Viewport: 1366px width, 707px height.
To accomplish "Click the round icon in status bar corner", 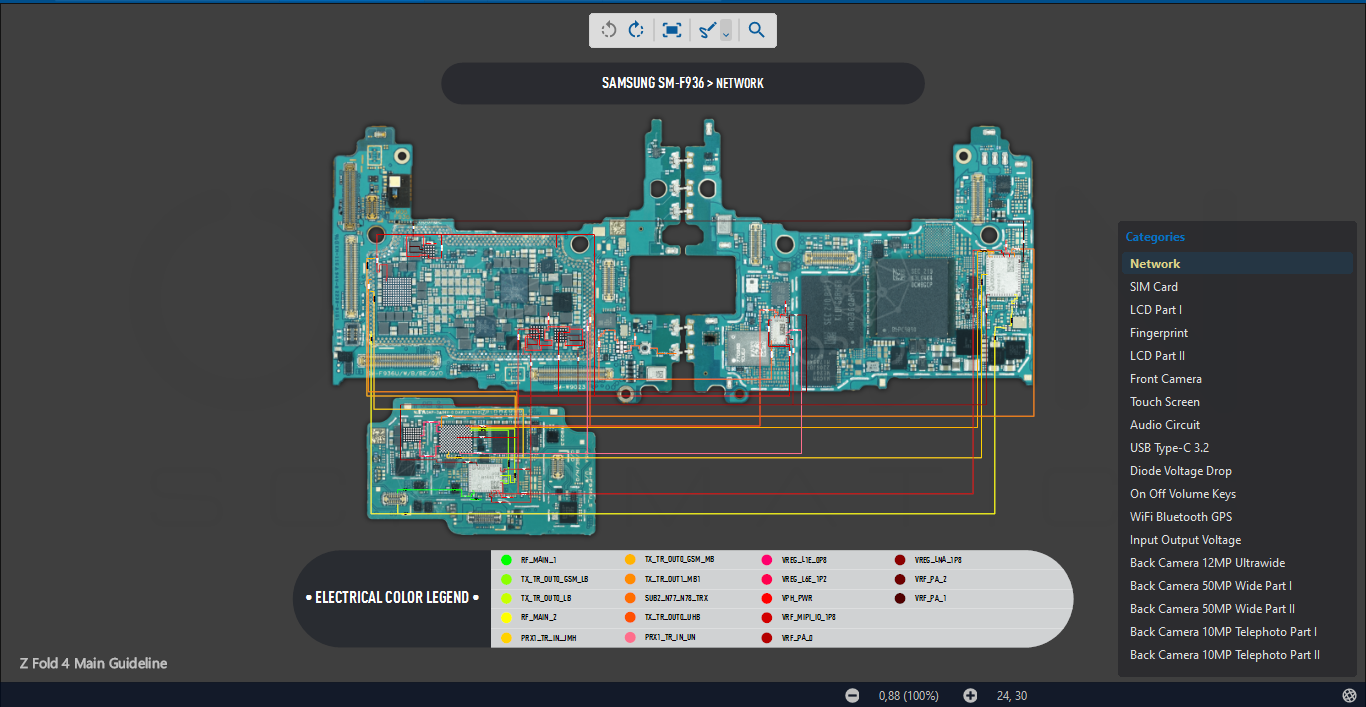I will (x=1350, y=695).
